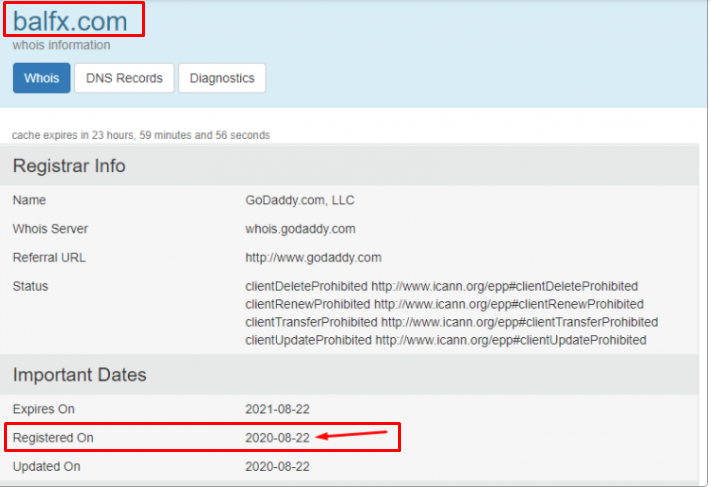The image size is (711, 487).
Task: Click the Status label
Action: (30, 286)
